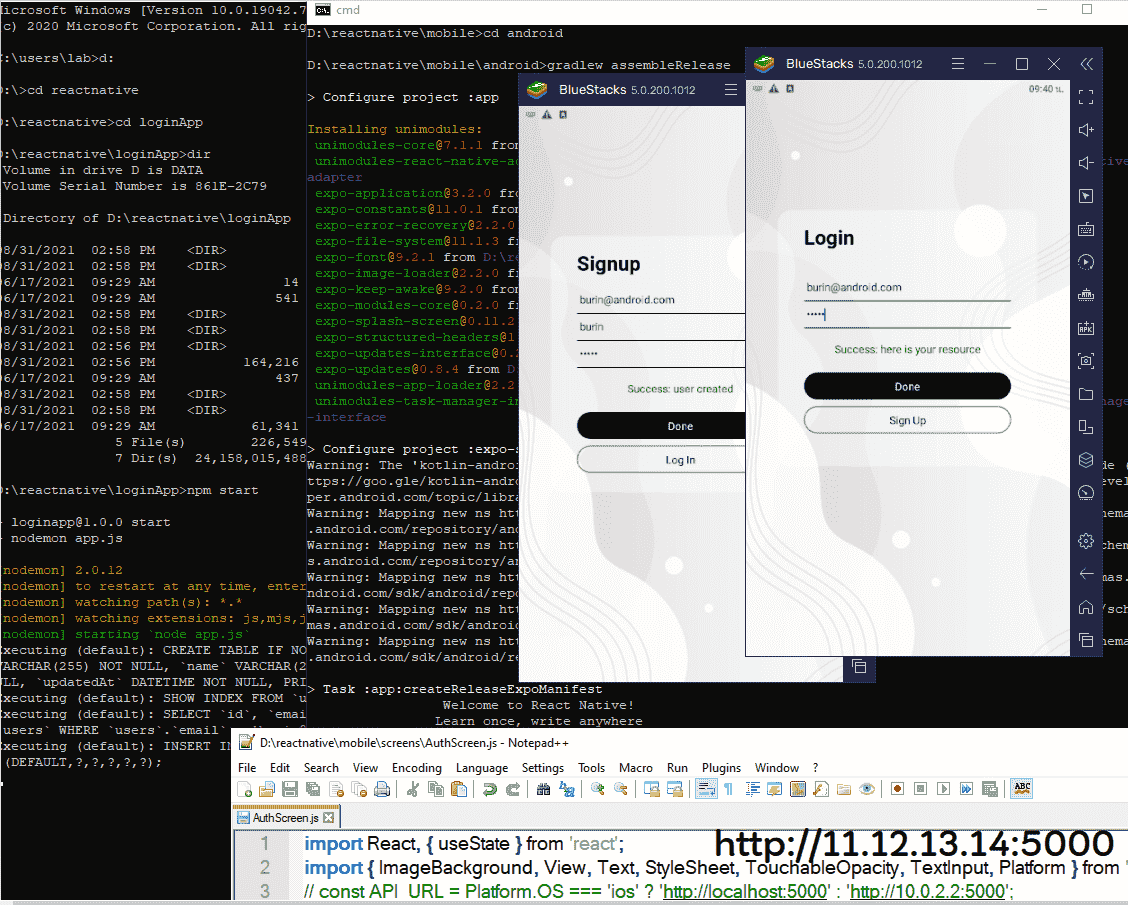Click Login email field burin@android.com

tap(907, 288)
